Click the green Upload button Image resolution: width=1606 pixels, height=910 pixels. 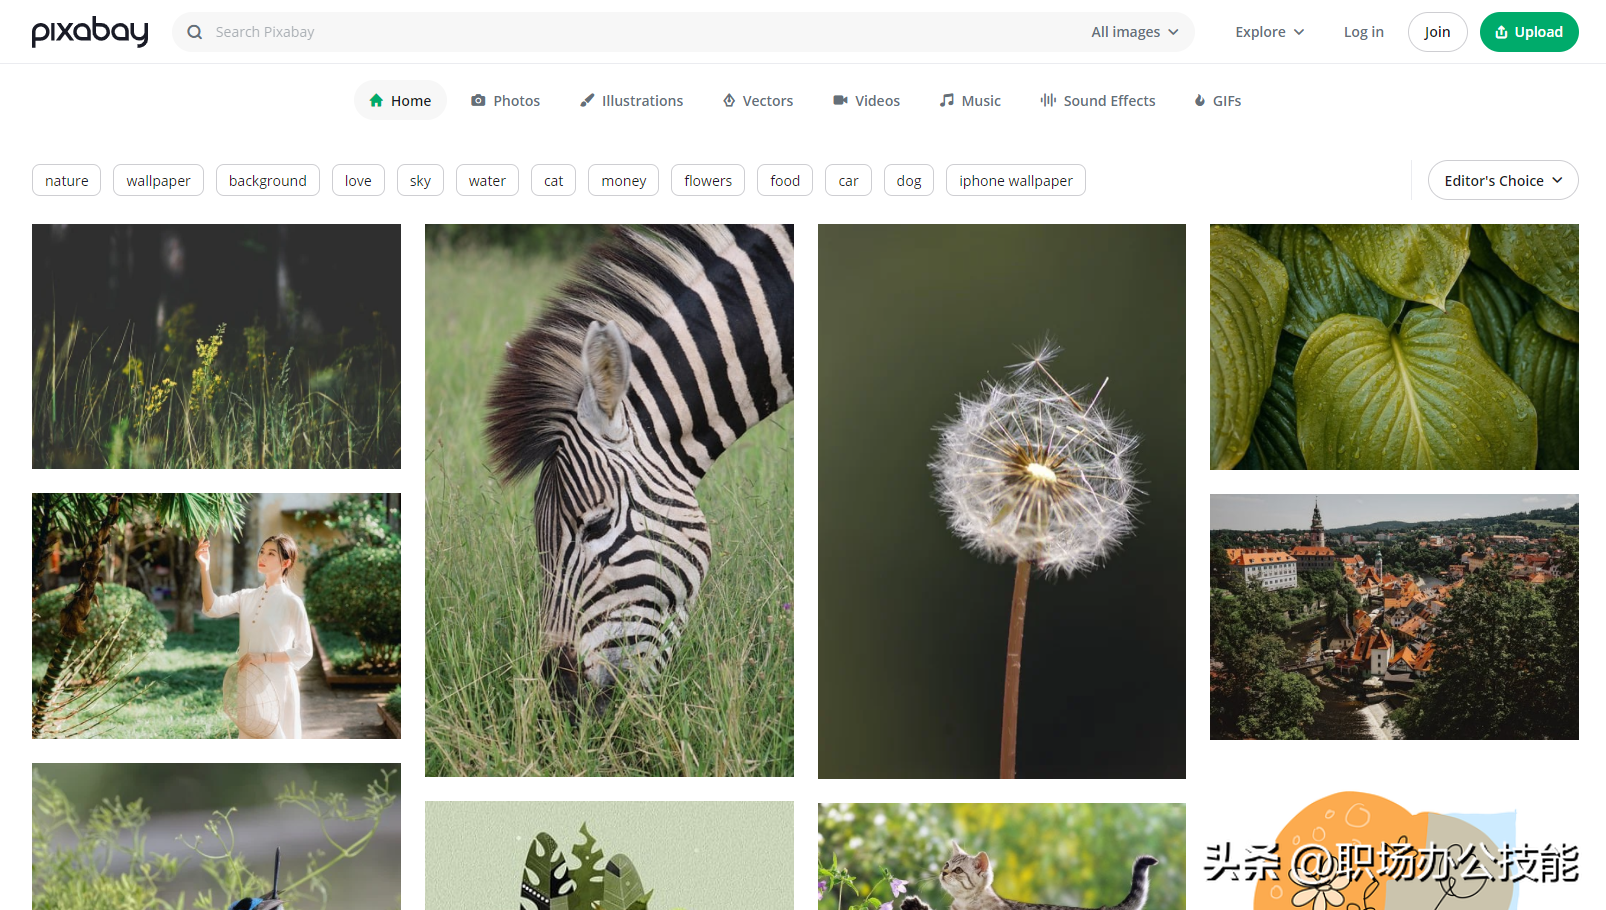tap(1529, 32)
